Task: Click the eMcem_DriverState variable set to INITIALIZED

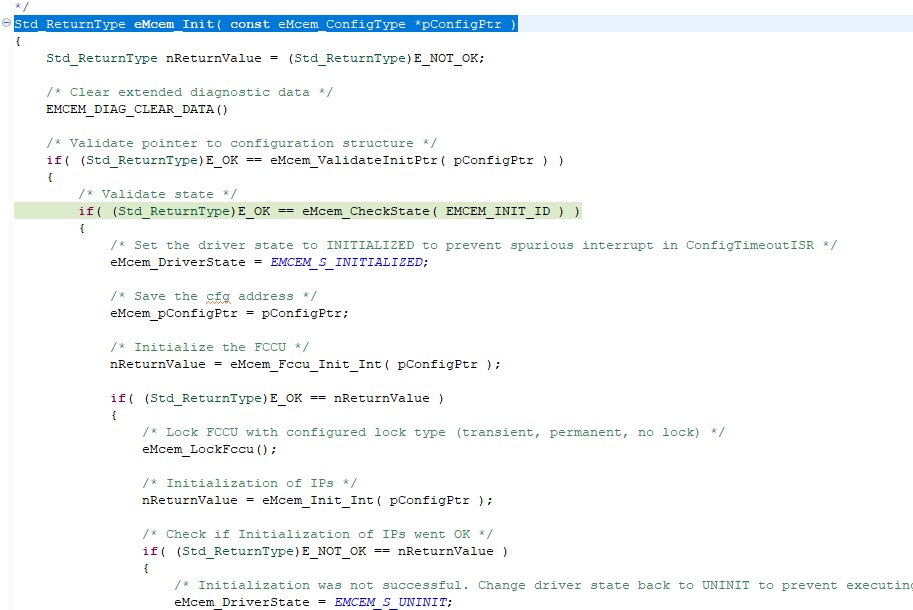Action: click(178, 263)
